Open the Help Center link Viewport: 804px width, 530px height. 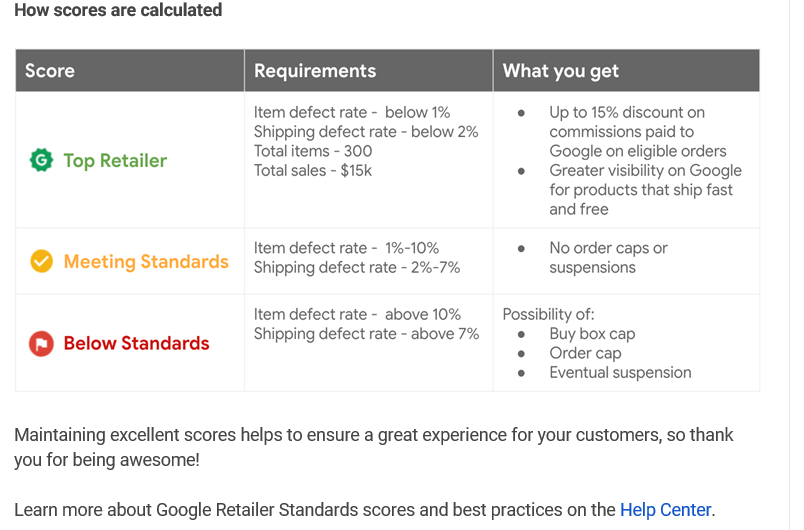pos(665,510)
